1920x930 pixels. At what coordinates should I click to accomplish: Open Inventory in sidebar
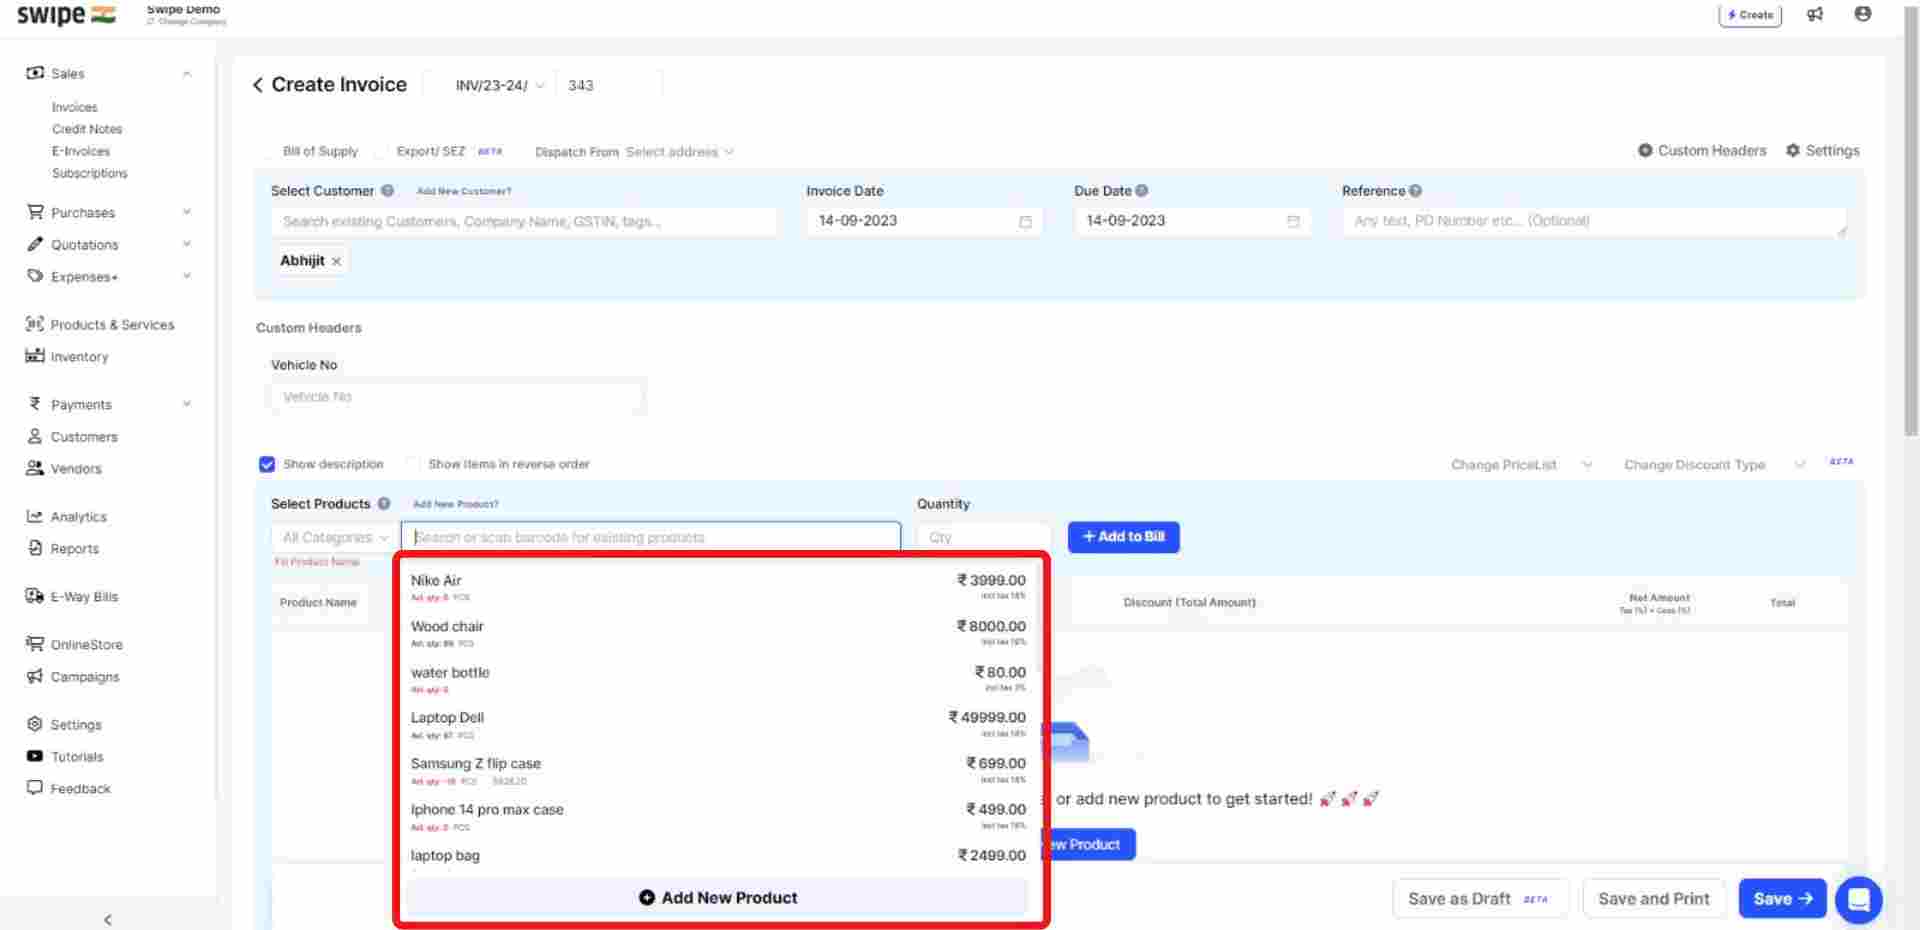tap(67, 357)
